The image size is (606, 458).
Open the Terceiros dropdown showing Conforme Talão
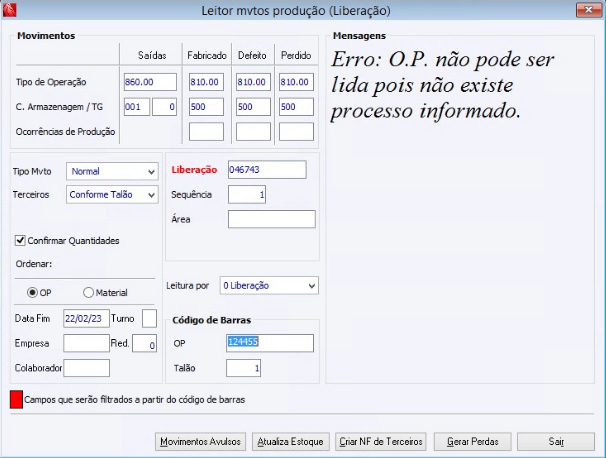(x=112, y=194)
